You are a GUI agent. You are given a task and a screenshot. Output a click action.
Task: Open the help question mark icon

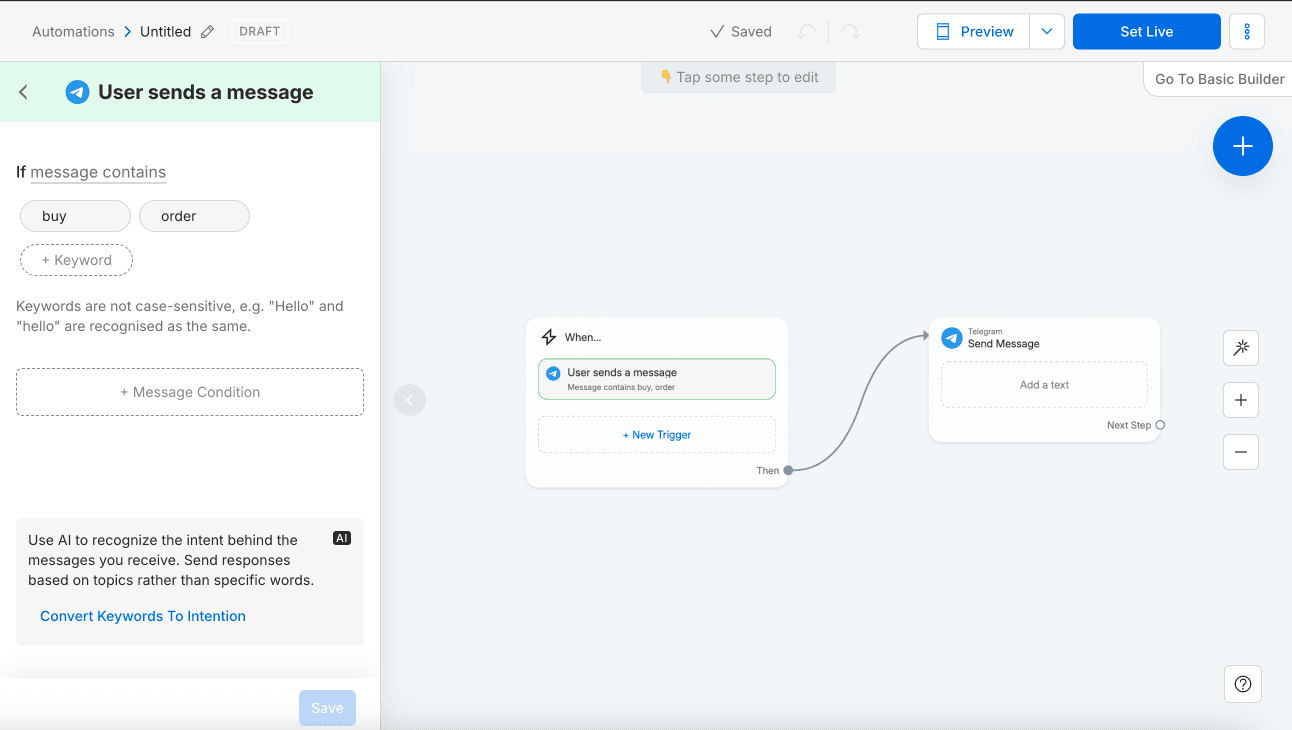pos(1243,684)
